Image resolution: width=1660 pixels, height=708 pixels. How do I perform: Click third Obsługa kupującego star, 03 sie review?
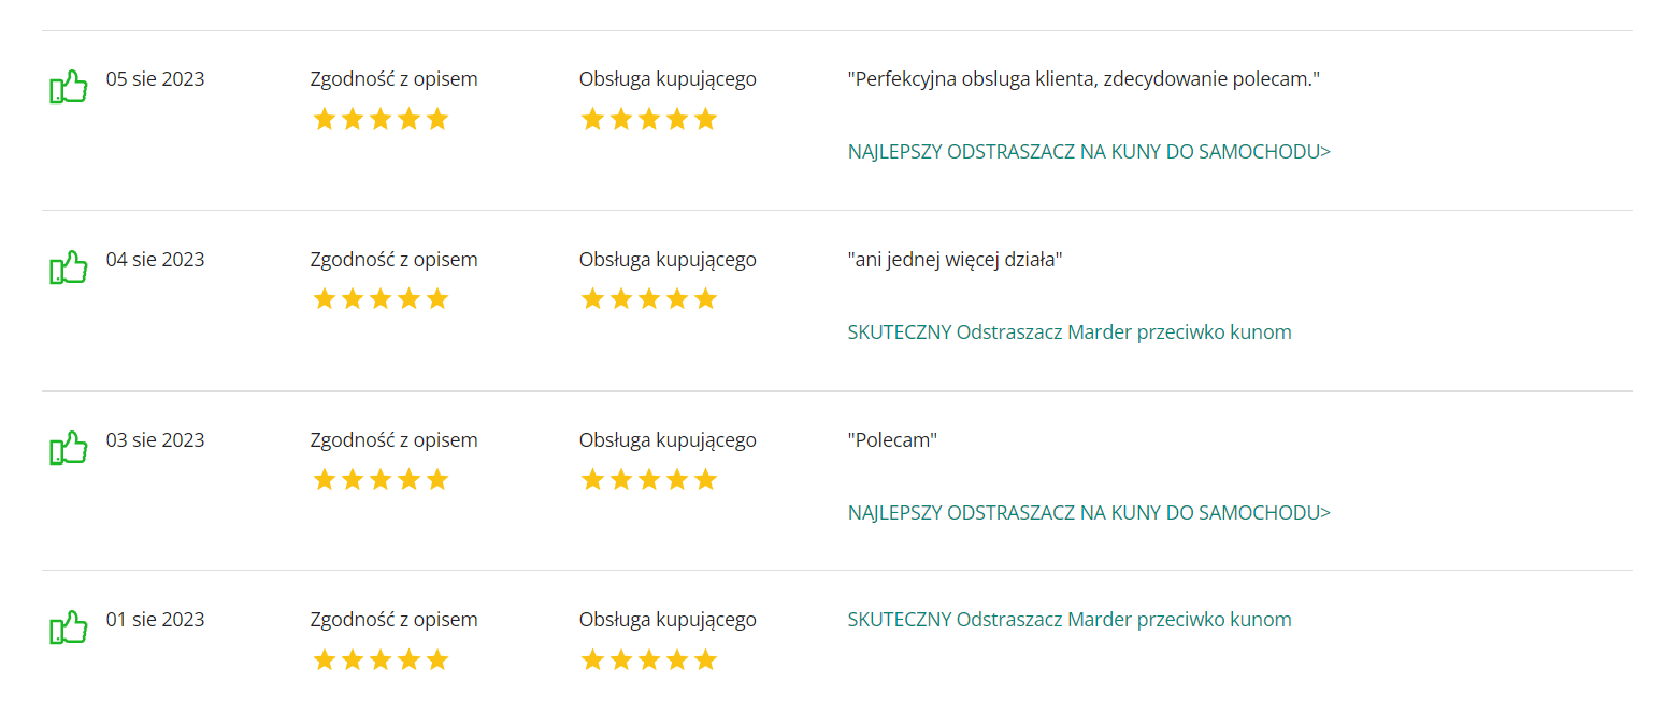coord(649,479)
